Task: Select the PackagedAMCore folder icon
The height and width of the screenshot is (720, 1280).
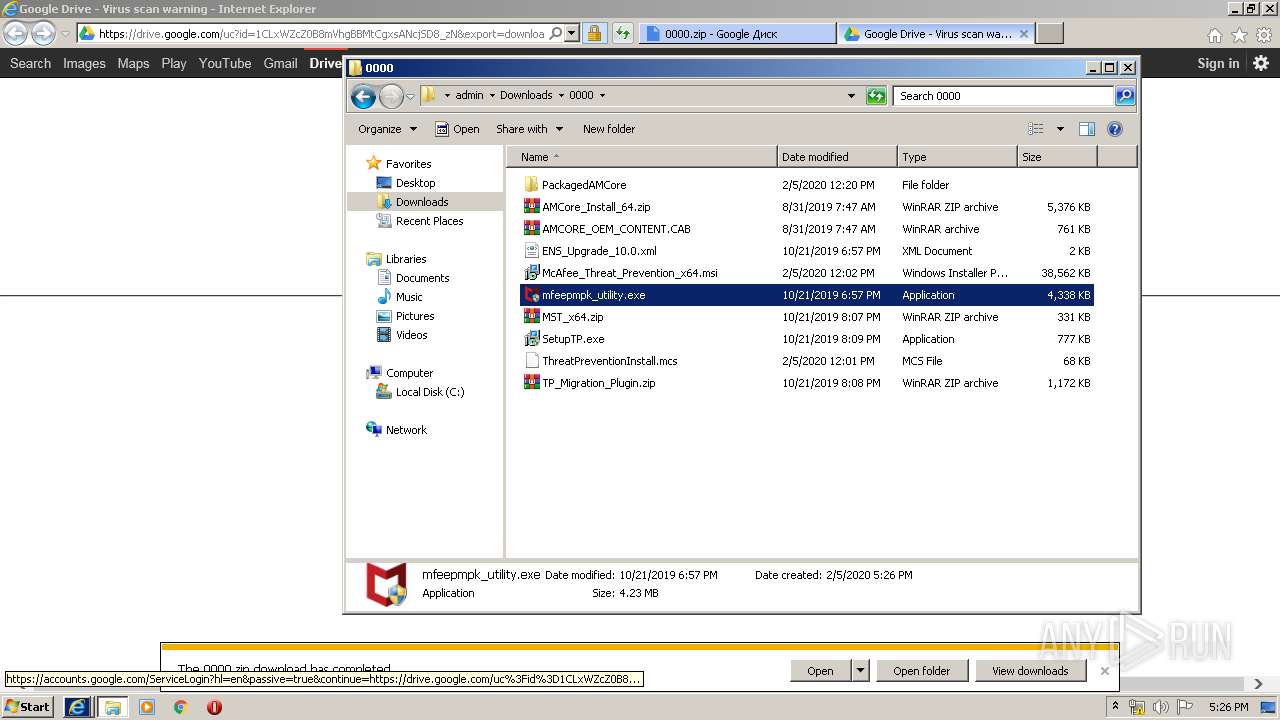Action: pyautogui.click(x=531, y=185)
